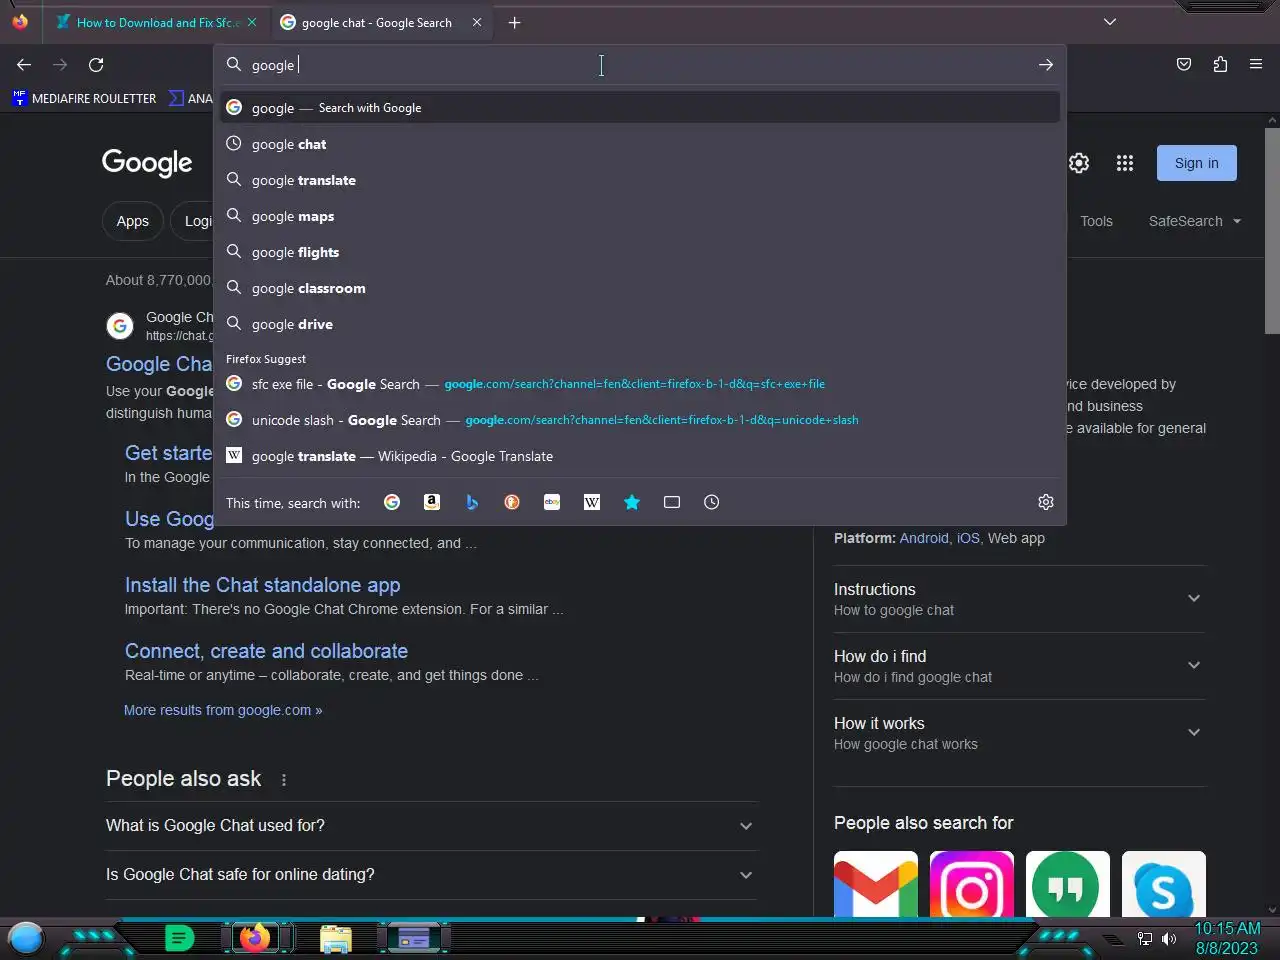Open a new tab with plus button

(x=514, y=22)
